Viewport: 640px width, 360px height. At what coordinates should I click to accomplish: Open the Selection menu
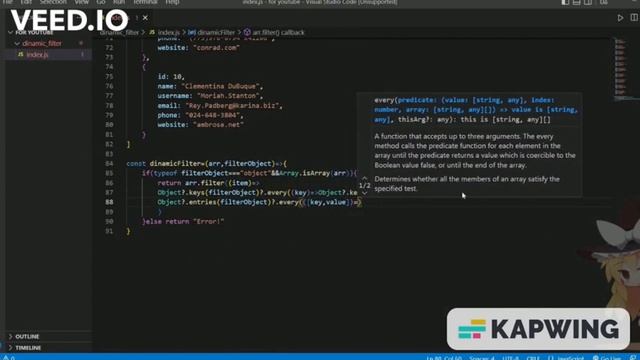[x=53, y=2]
